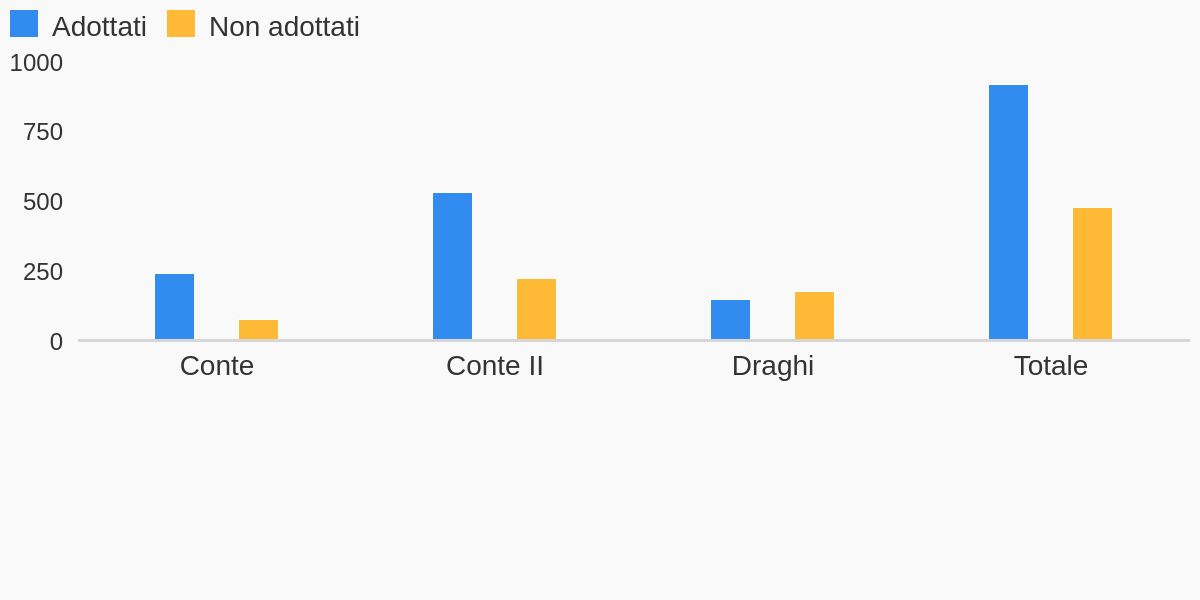Select the blue Adottati bar for Conte II

point(452,266)
